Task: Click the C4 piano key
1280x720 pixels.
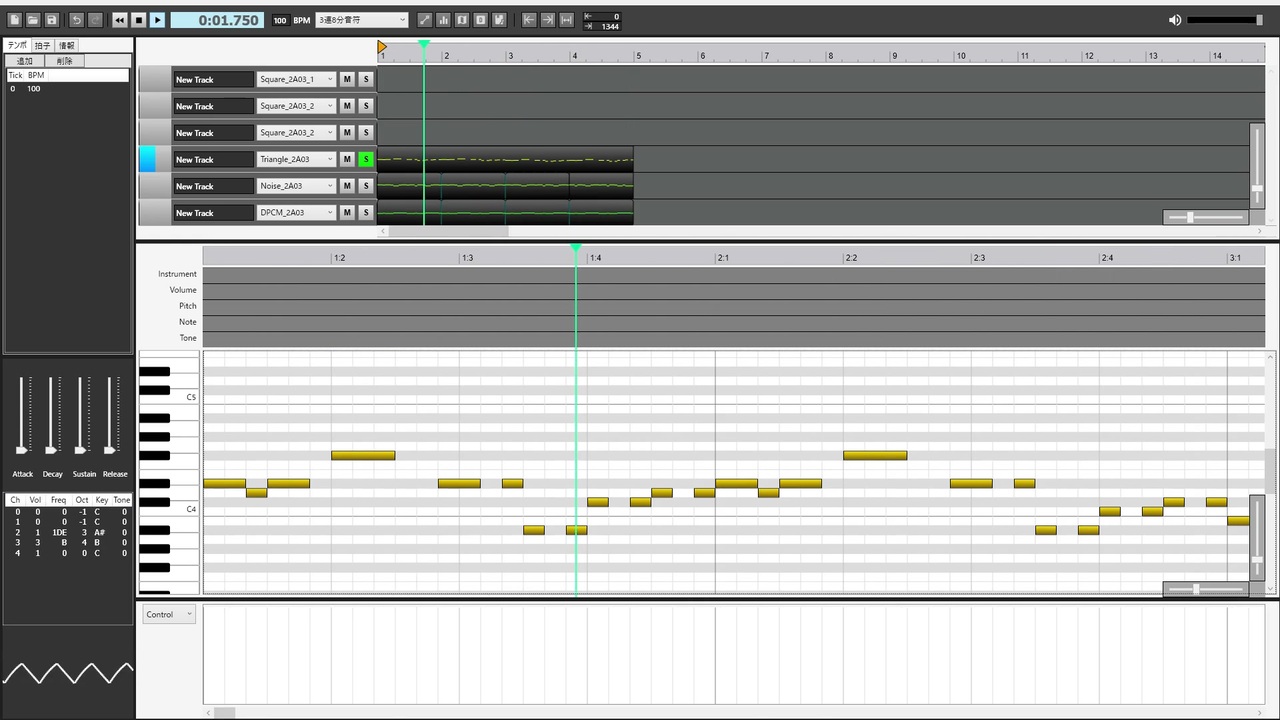Action: click(169, 509)
